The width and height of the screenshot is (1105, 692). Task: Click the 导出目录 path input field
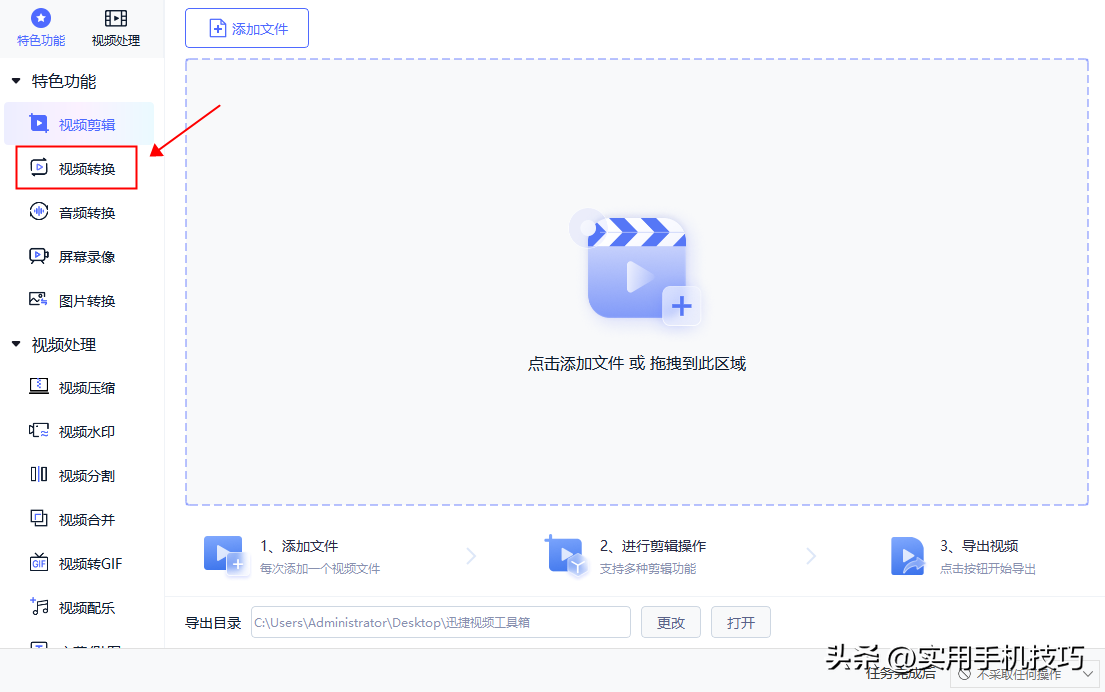[x=440, y=622]
